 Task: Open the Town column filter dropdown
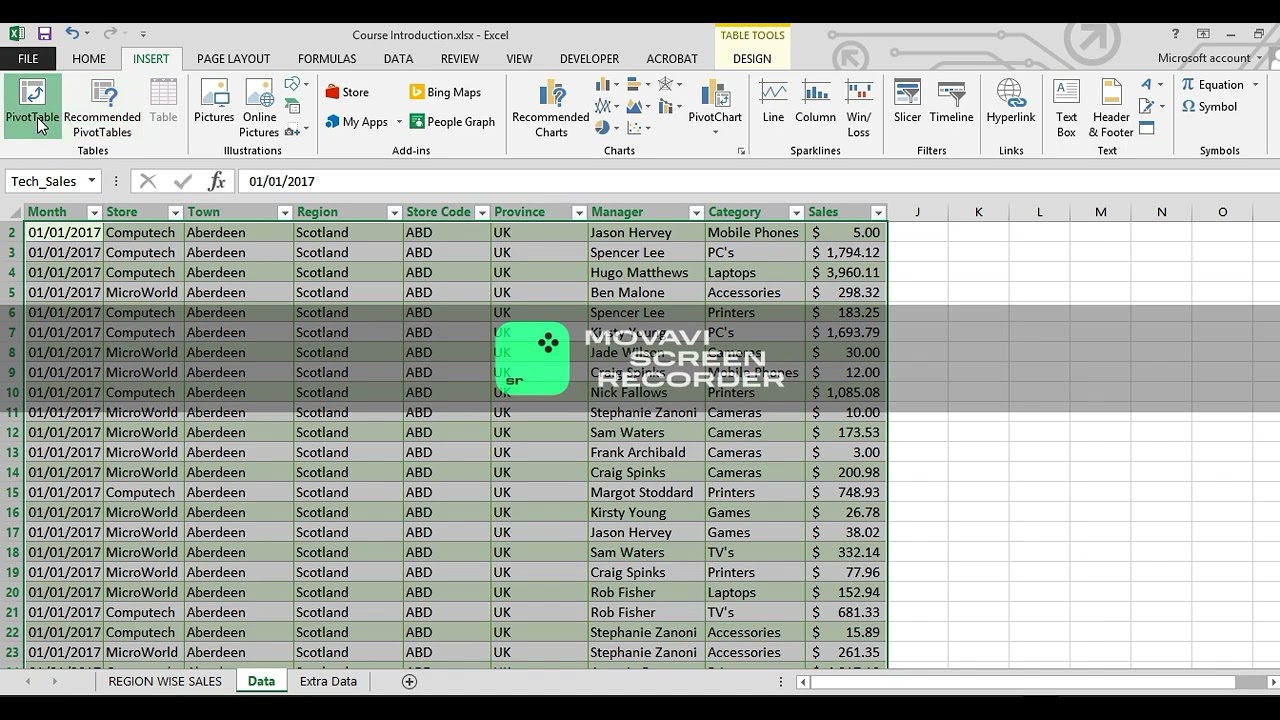[x=284, y=213]
